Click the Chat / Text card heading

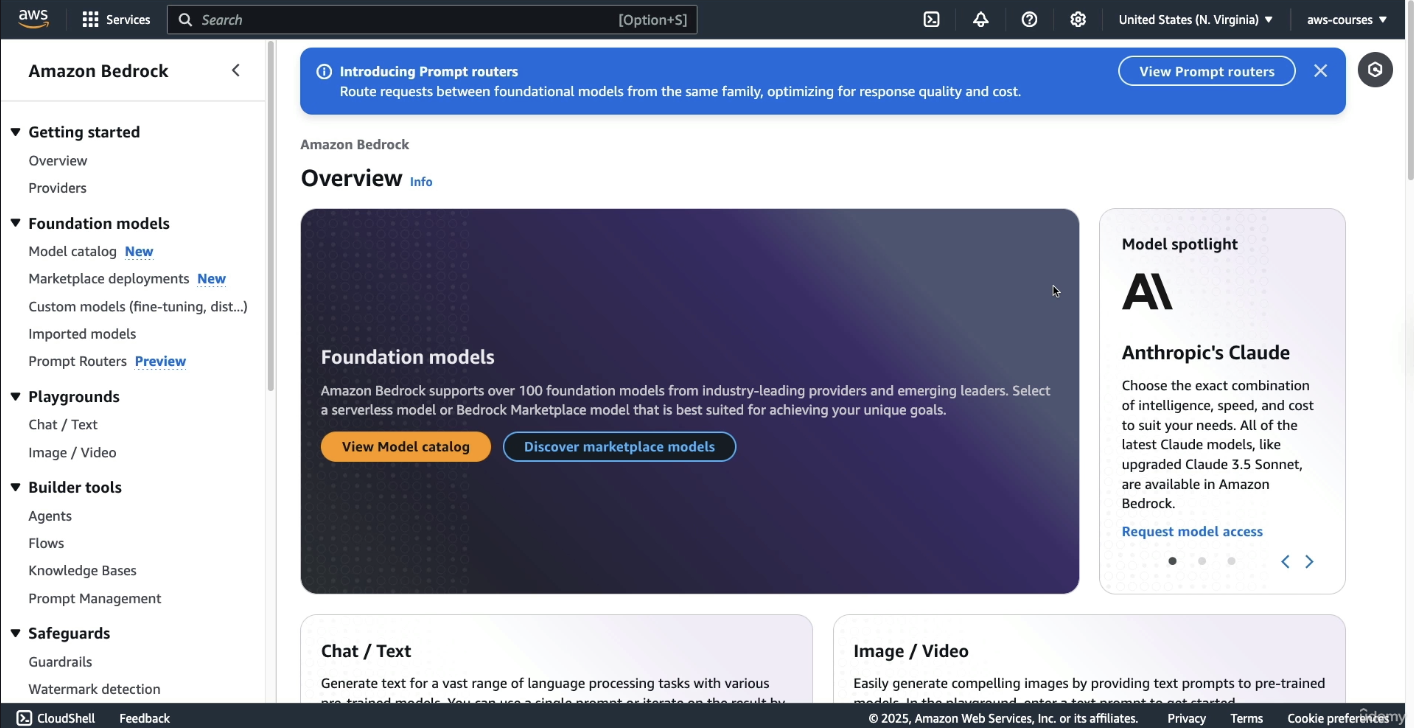(x=366, y=651)
